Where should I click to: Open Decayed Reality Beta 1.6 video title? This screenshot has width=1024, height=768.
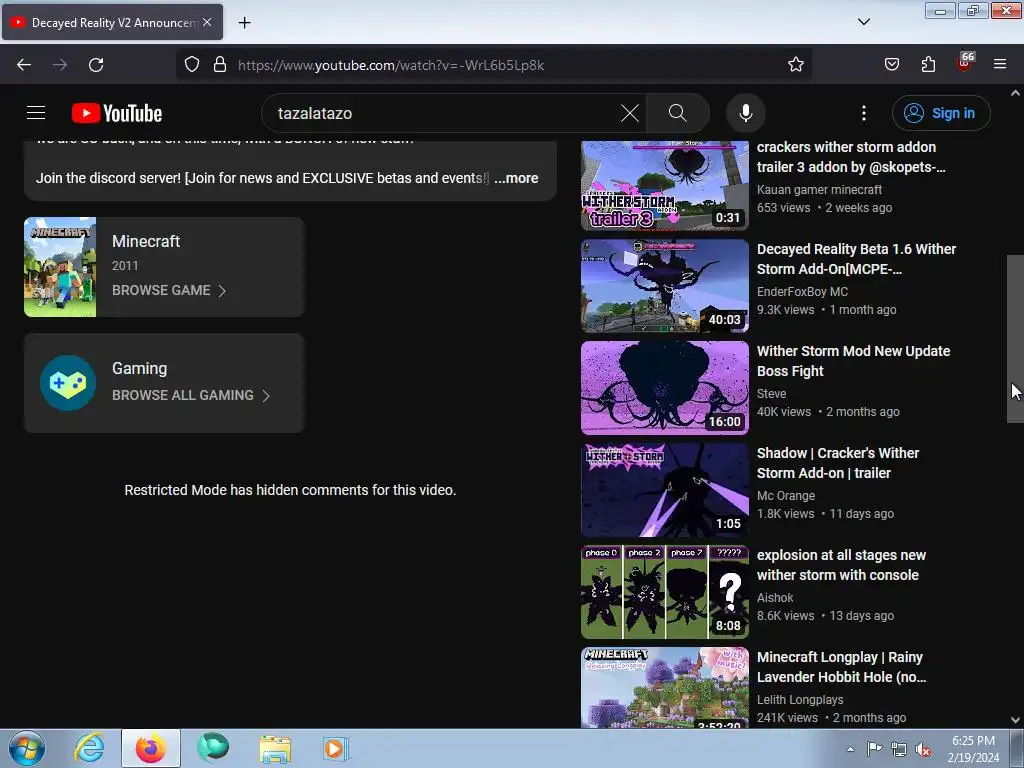pos(856,259)
